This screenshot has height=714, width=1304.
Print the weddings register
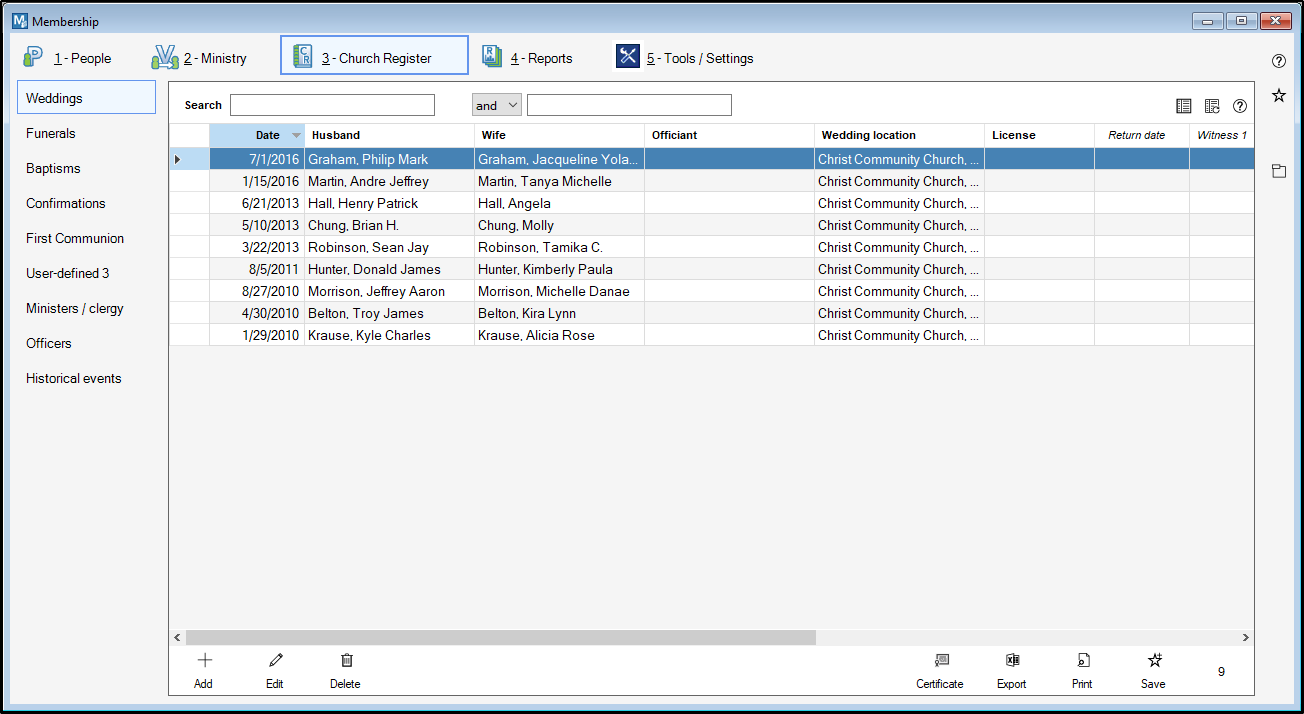[1082, 661]
